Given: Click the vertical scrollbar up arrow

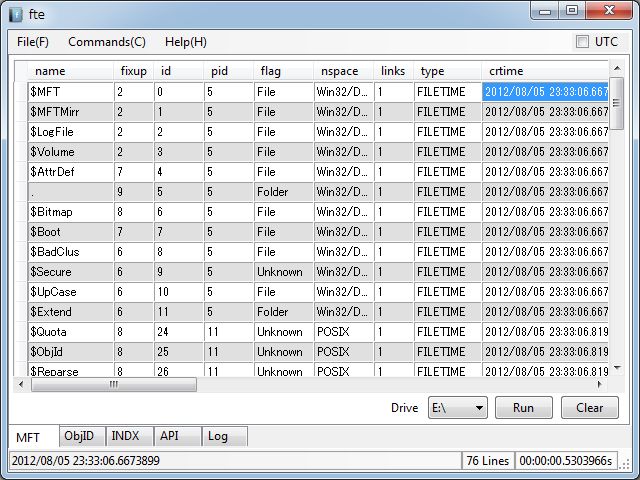Looking at the screenshot, I should 617,69.
